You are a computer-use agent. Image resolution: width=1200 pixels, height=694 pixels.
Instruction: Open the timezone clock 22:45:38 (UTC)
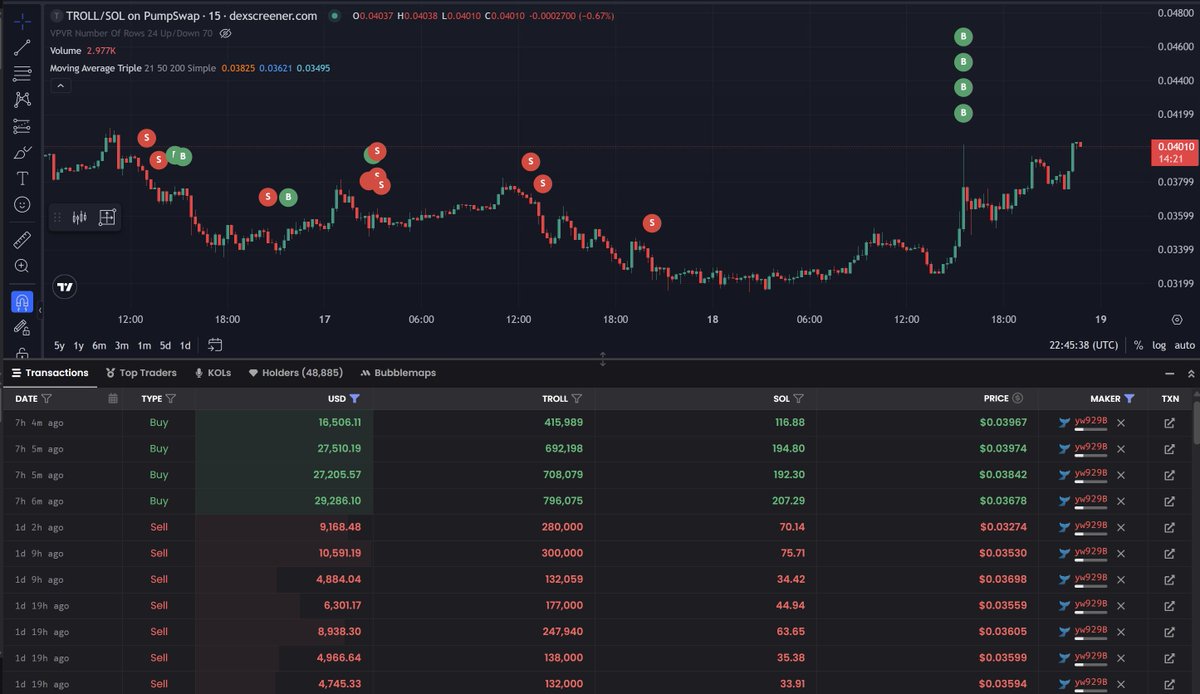pyautogui.click(x=1084, y=345)
